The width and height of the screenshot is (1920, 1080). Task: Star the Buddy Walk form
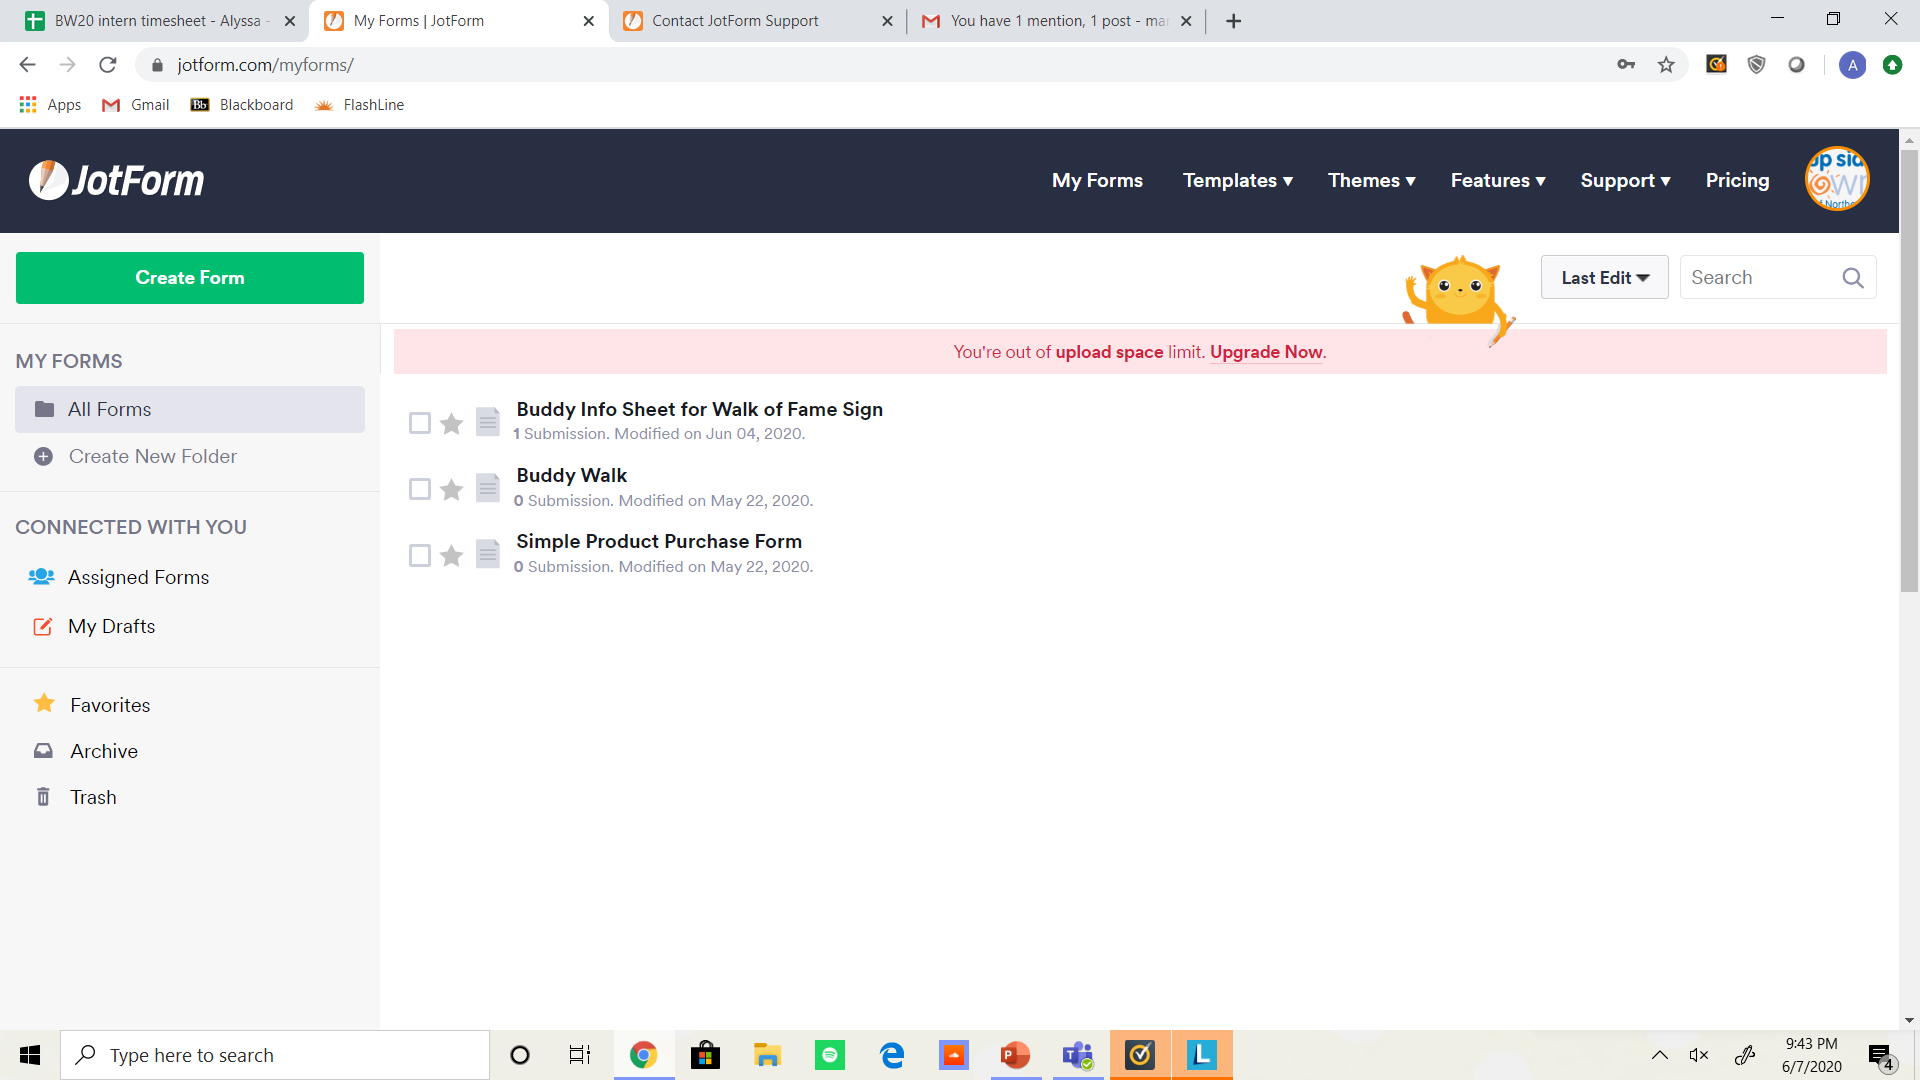451,489
